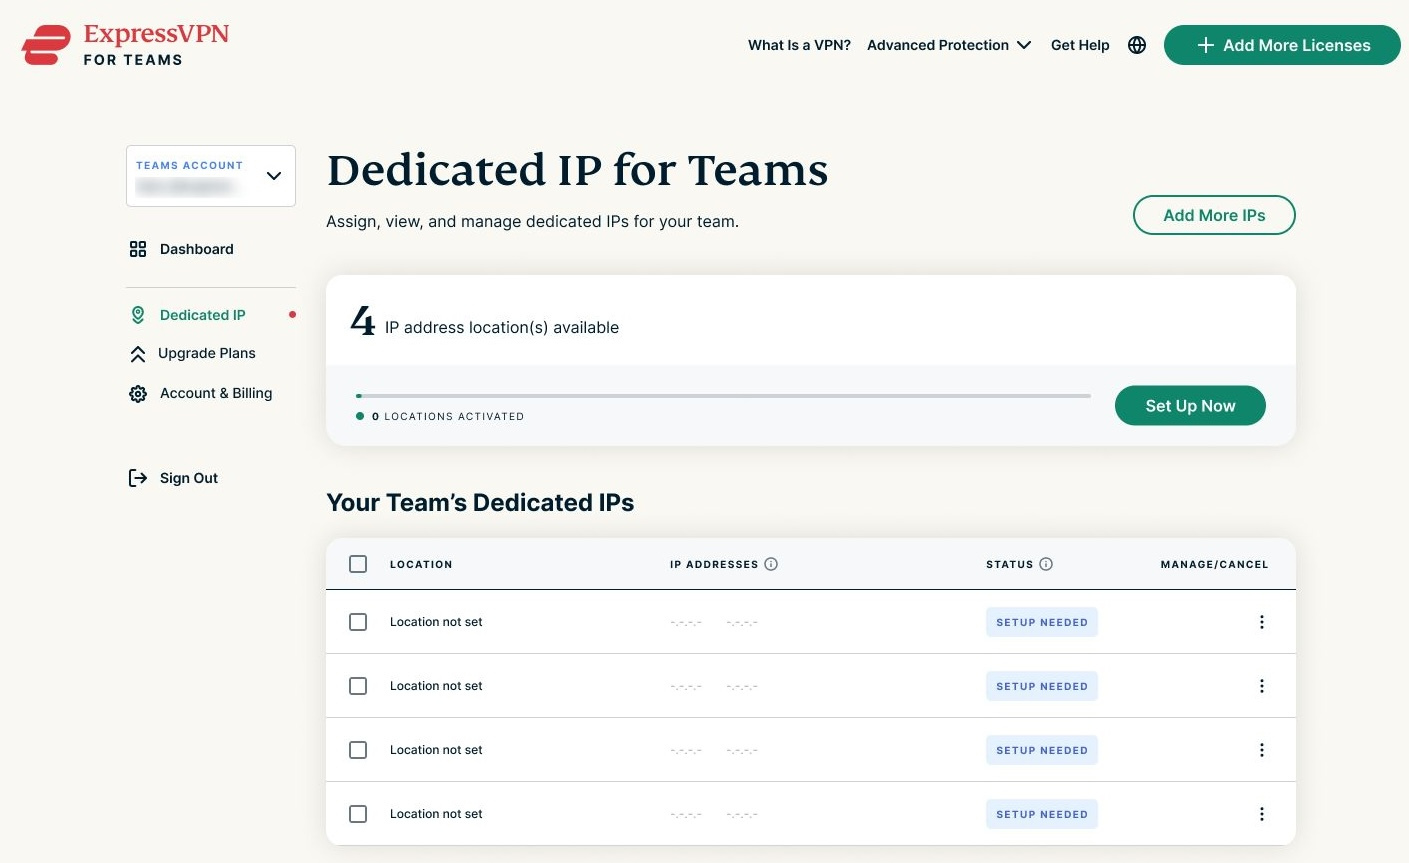1409x863 pixels.
Task: Check the fourth row's checkbox
Action: click(358, 814)
